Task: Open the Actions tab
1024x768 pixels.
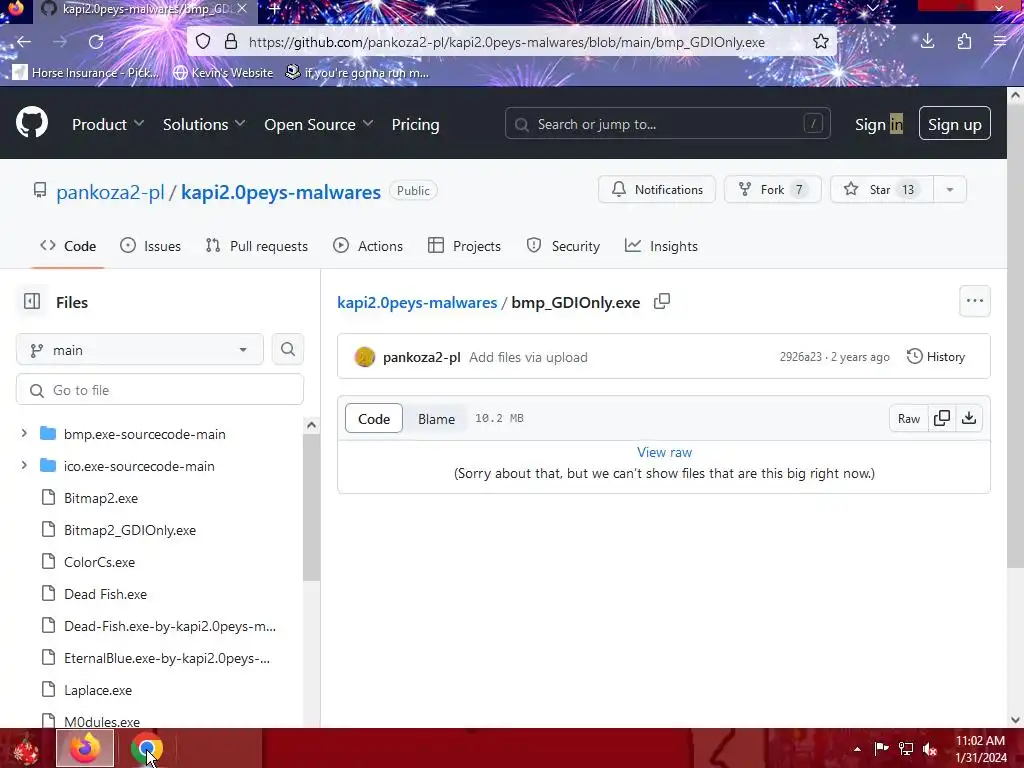Action: [368, 246]
